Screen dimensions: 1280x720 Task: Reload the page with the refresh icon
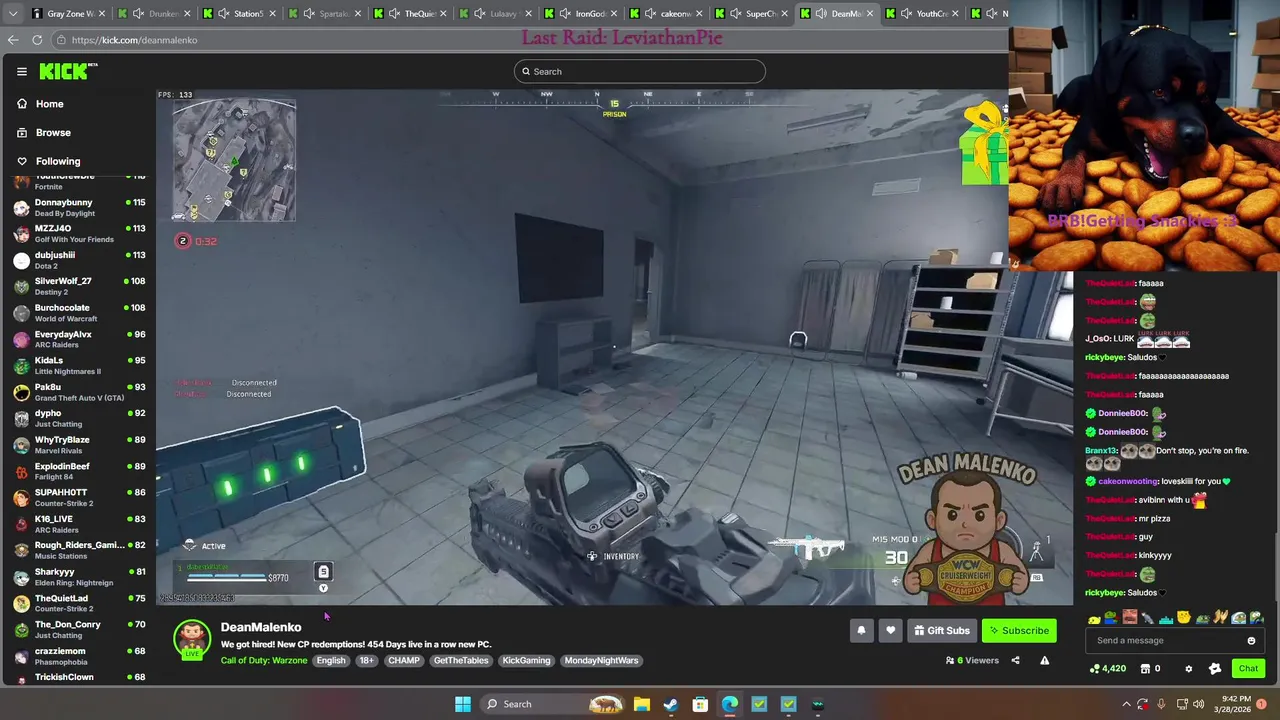coord(37,40)
